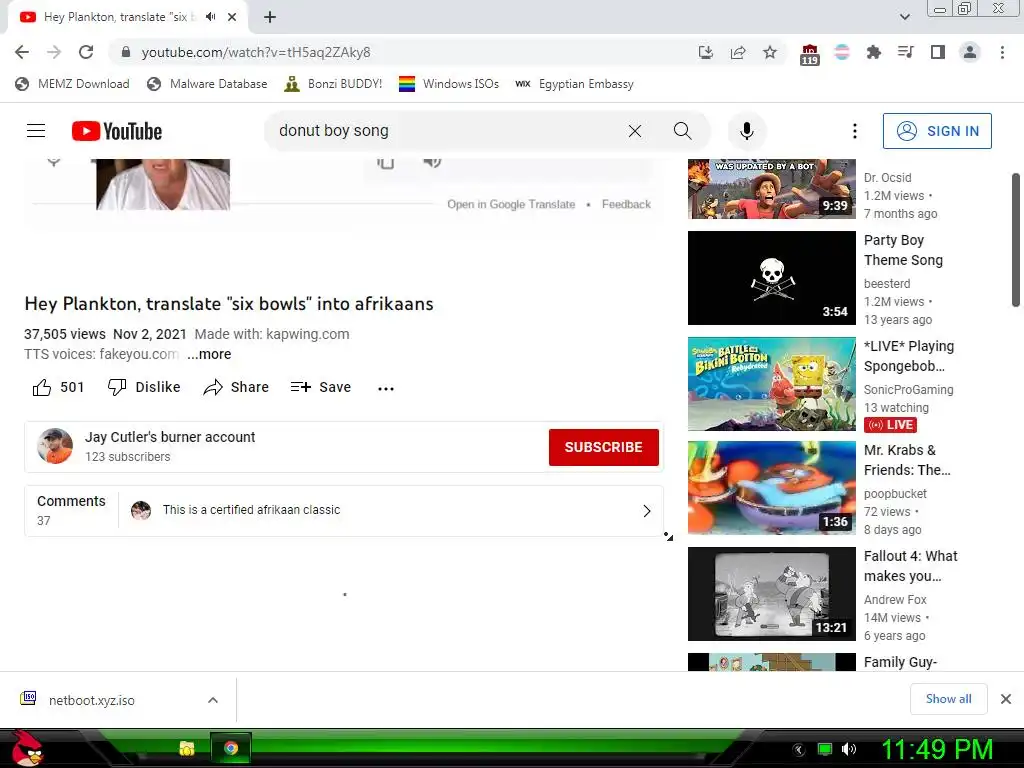Subscribe to Jay Cutler's burner account
Viewport: 1024px width, 768px height.
click(603, 447)
